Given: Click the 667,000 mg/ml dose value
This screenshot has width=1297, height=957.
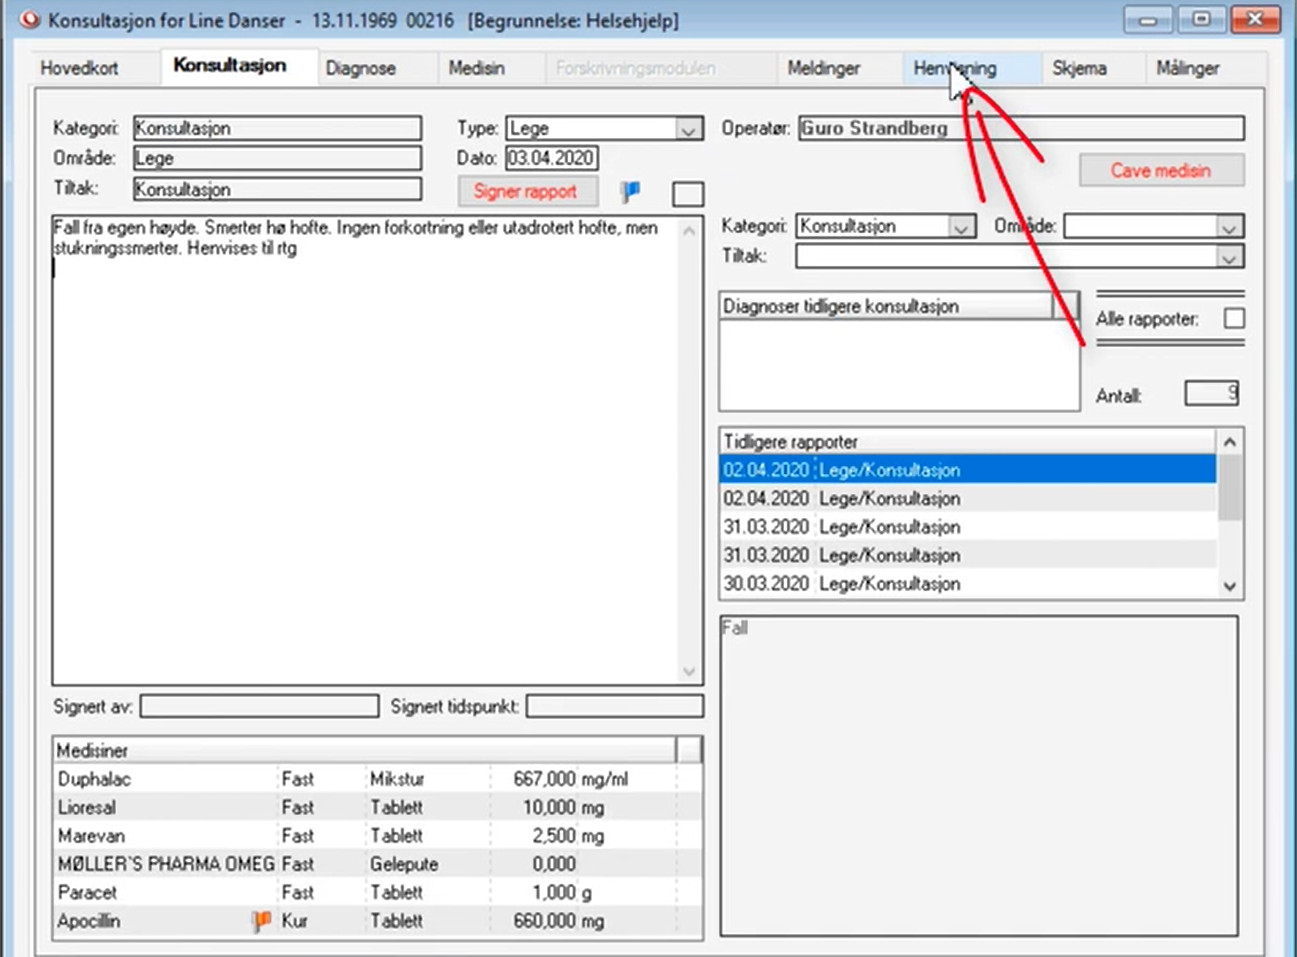Looking at the screenshot, I should point(570,779).
